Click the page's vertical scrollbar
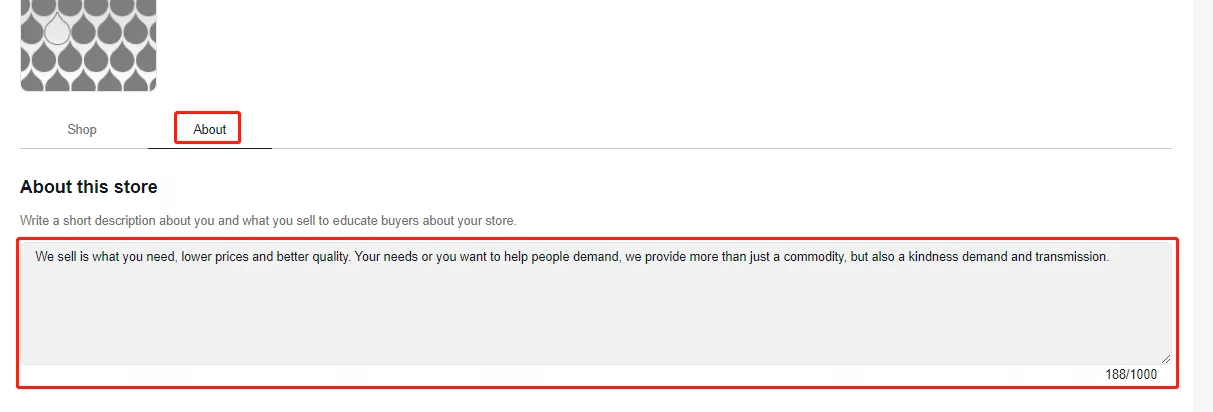 tap(1203, 200)
